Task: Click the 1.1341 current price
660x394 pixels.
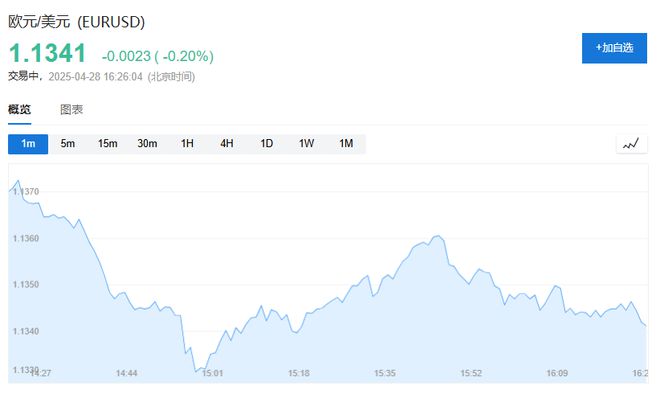Action: click(x=47, y=53)
